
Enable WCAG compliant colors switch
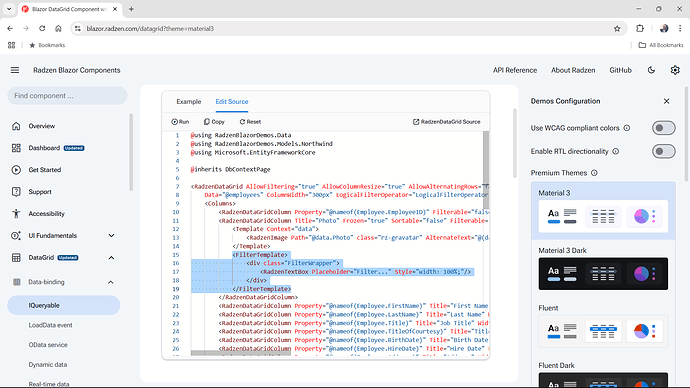[x=664, y=128]
